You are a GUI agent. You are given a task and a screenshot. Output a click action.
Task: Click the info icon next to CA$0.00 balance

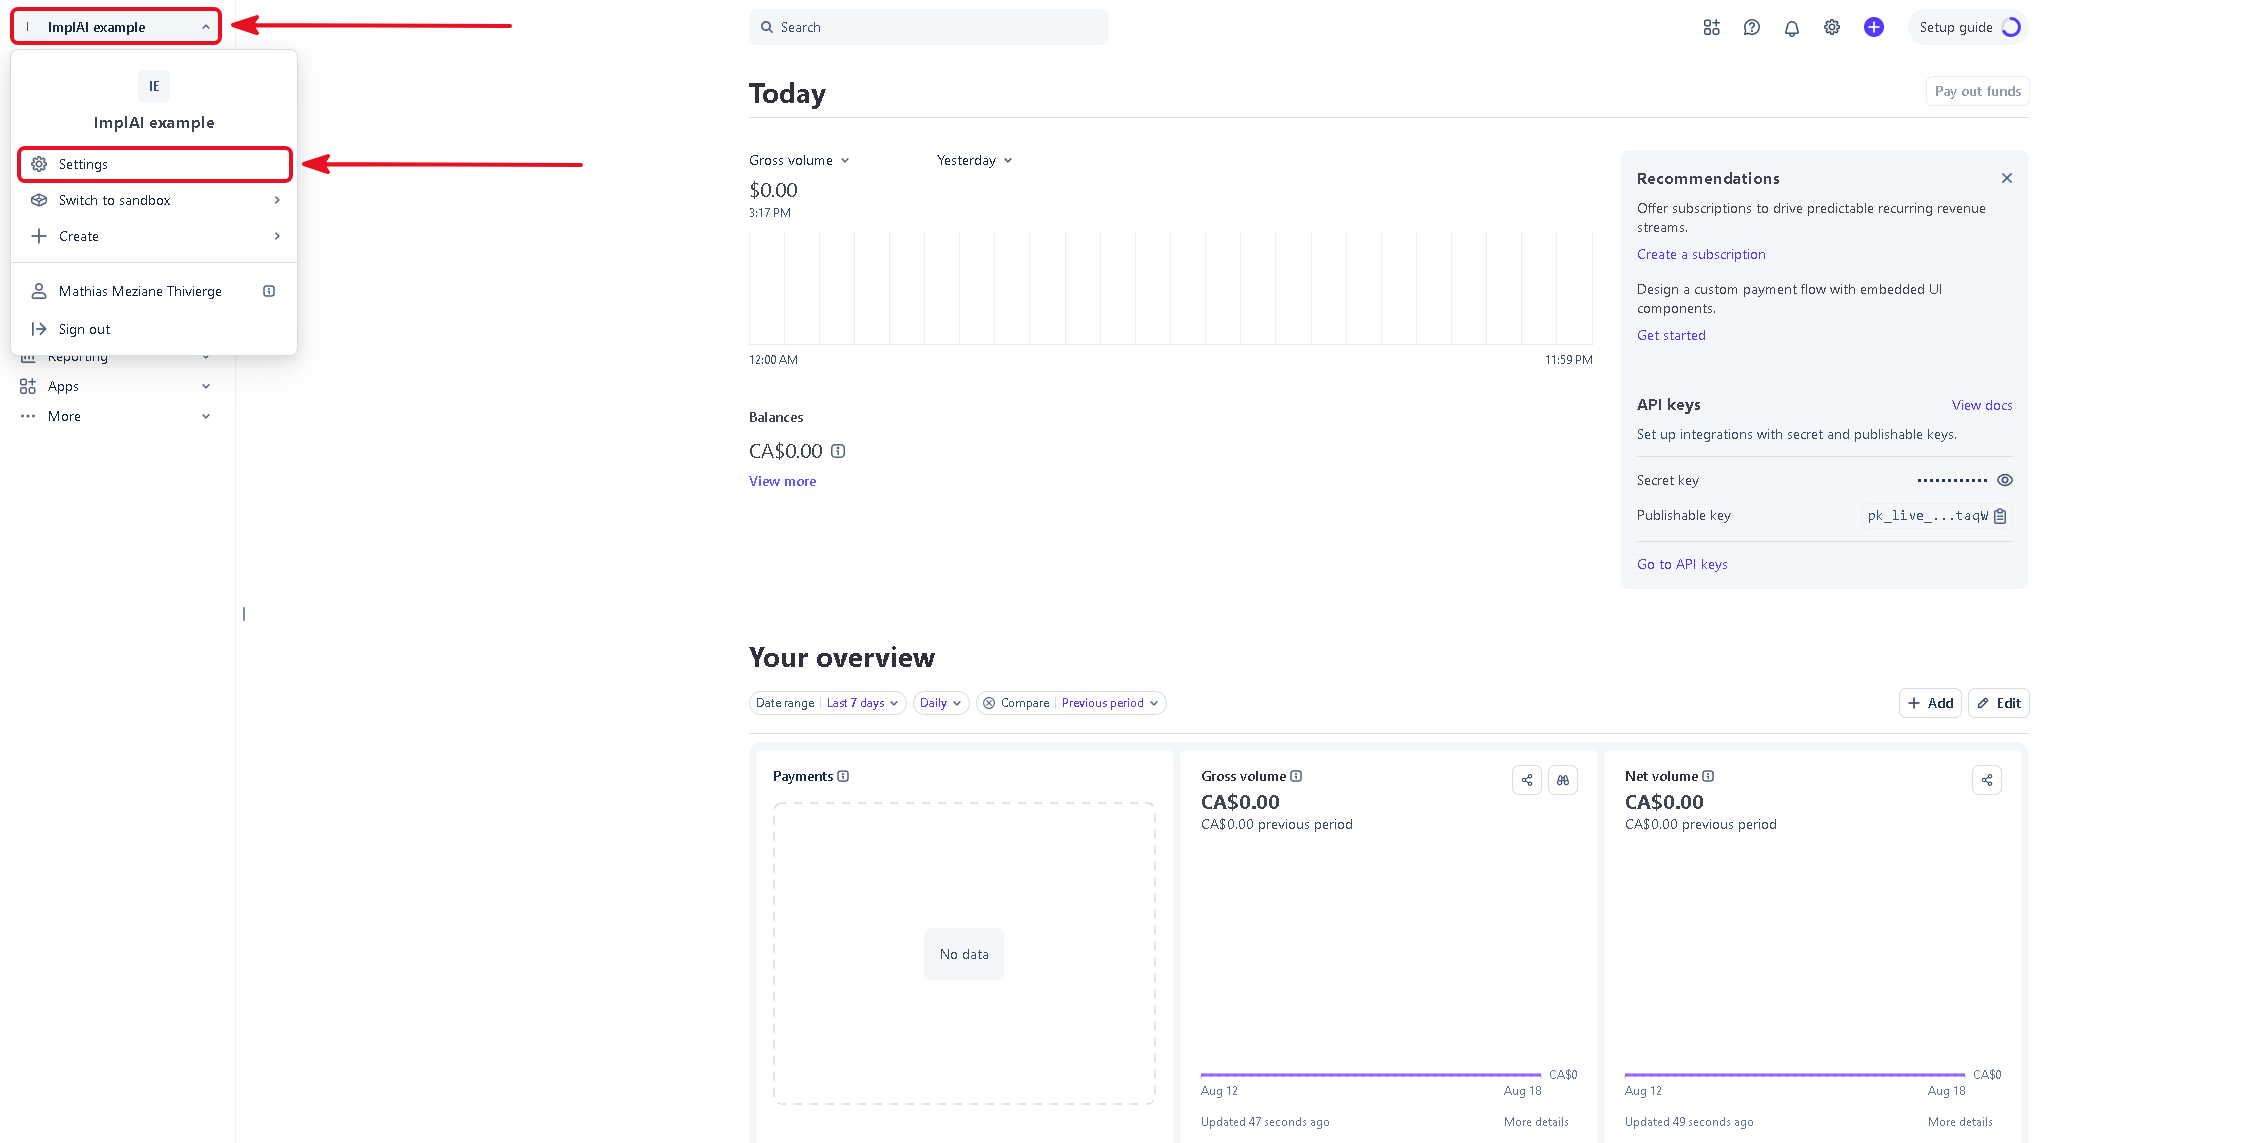(838, 451)
